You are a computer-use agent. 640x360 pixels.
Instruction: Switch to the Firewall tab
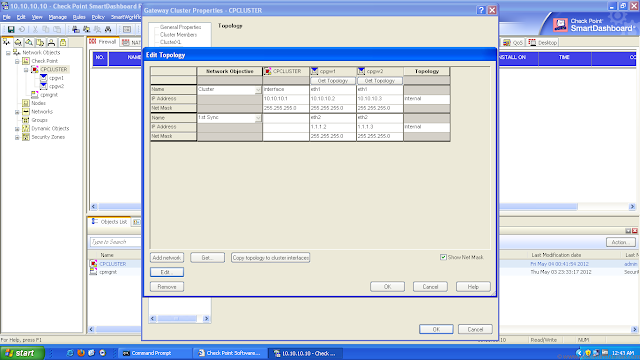tap(103, 42)
